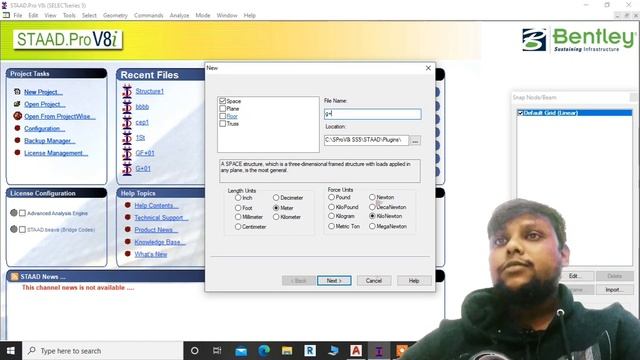Screen dimensions: 640x360
Task: Open the Mode menu
Action: [202, 15]
